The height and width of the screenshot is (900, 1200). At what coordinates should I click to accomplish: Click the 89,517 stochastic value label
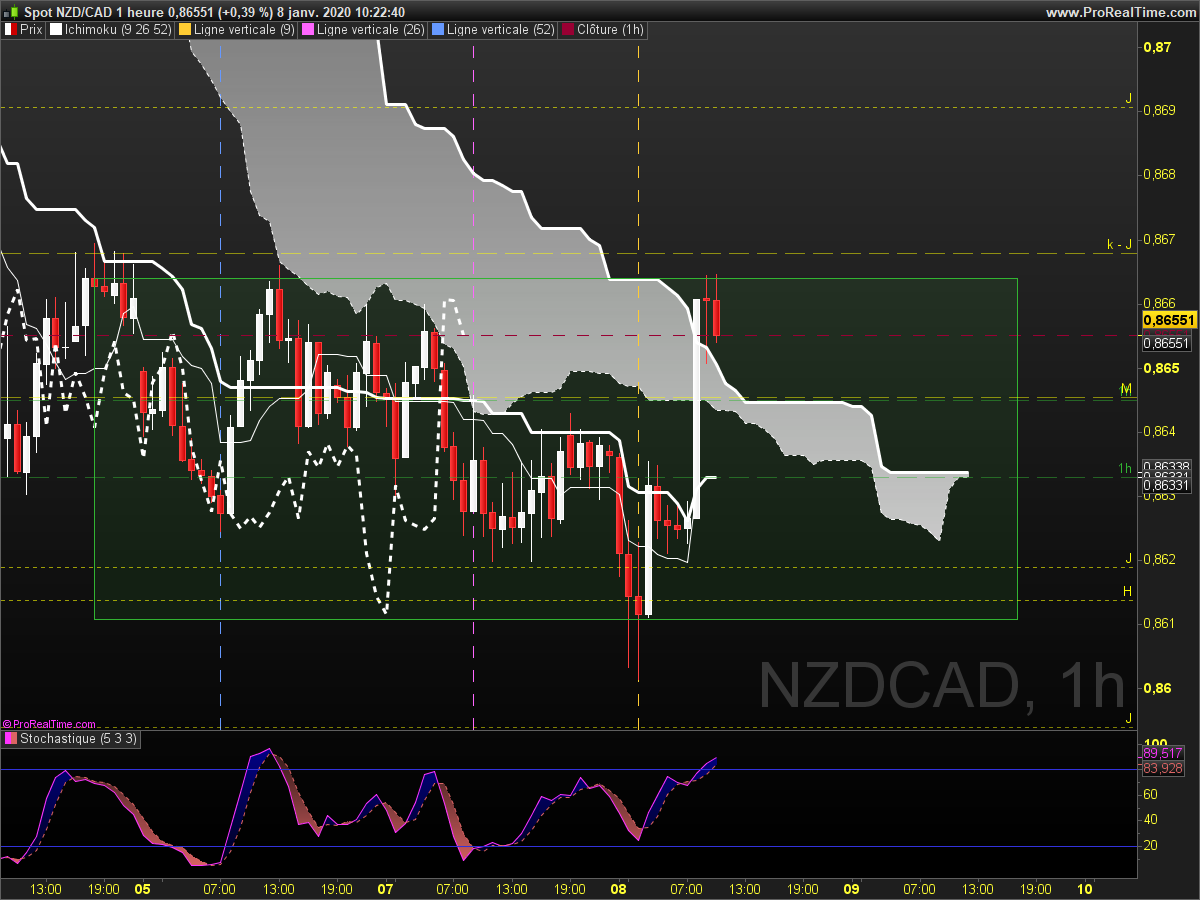click(x=1163, y=753)
